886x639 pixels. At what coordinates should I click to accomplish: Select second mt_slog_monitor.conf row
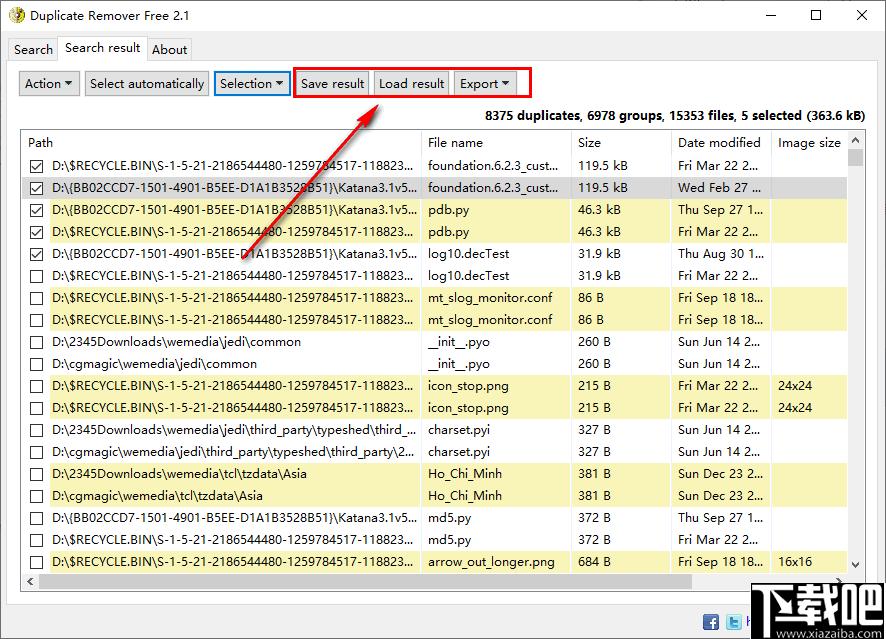click(x=434, y=320)
